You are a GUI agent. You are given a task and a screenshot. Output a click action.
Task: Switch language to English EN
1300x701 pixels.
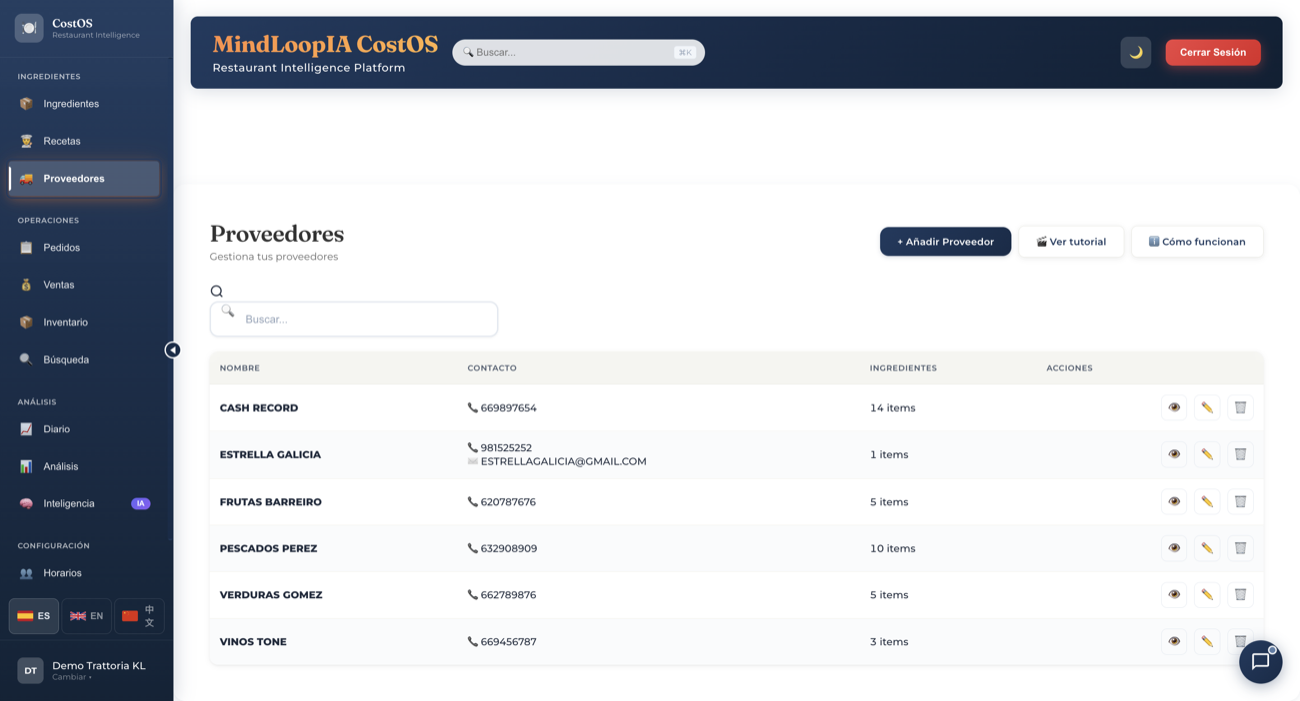point(87,616)
